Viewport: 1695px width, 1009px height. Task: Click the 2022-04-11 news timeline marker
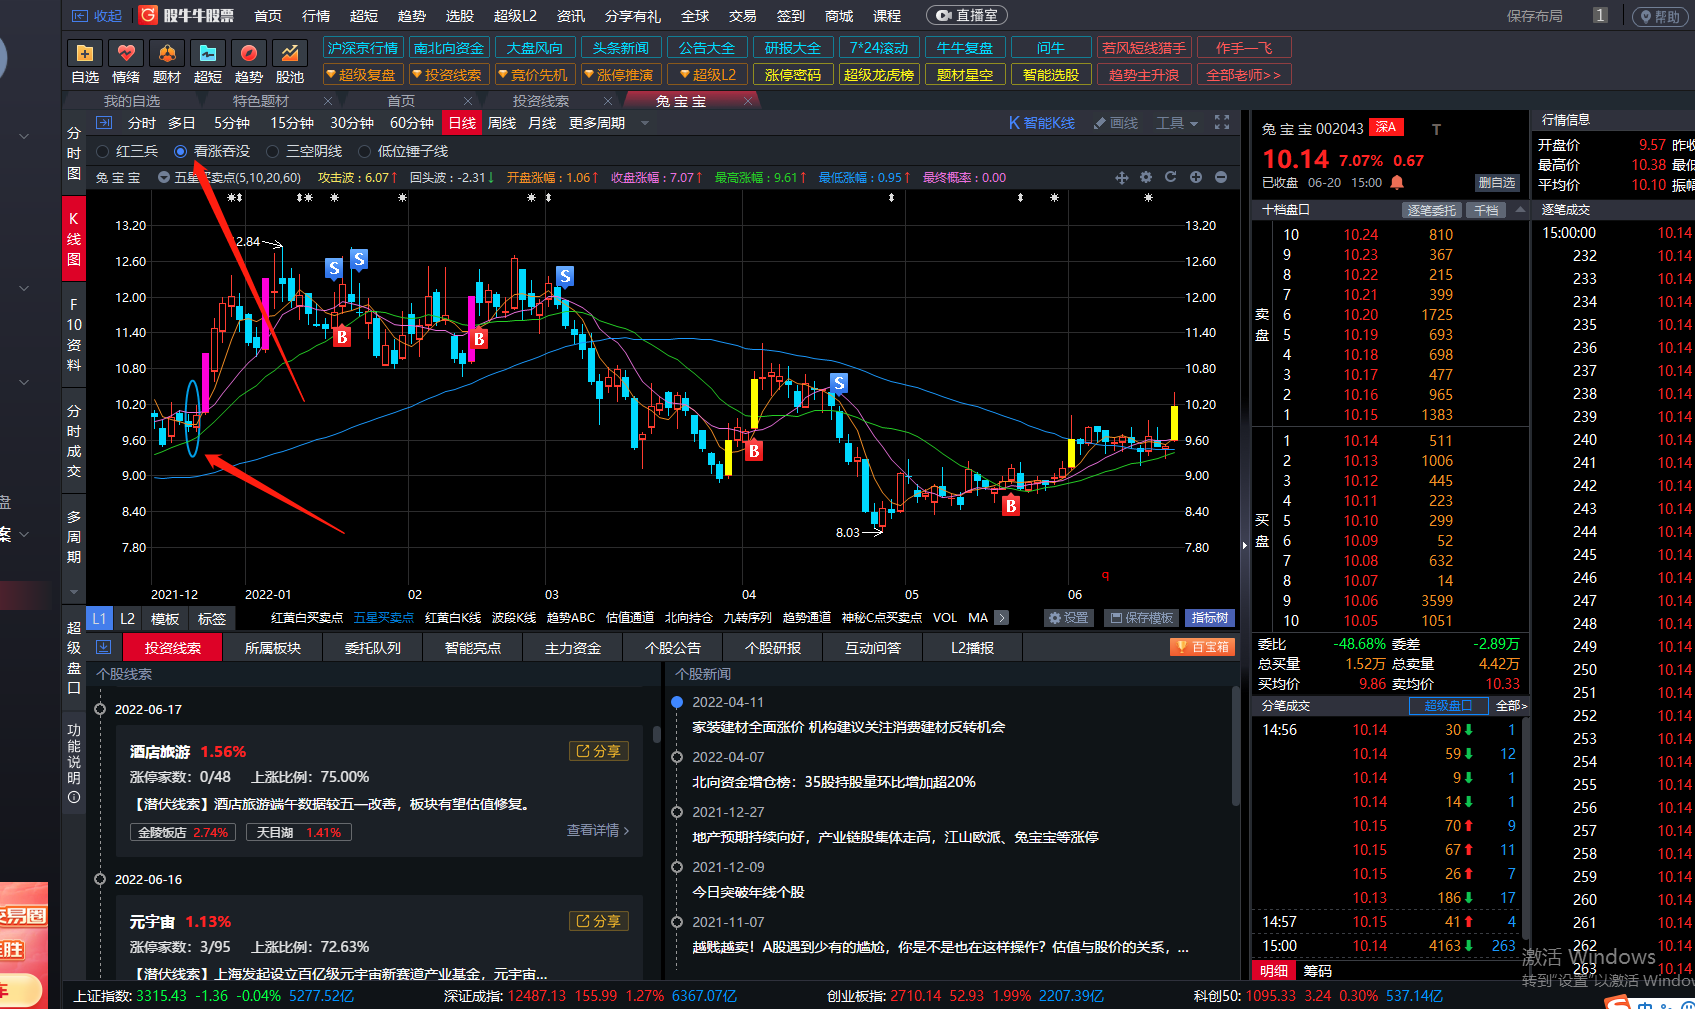point(677,702)
